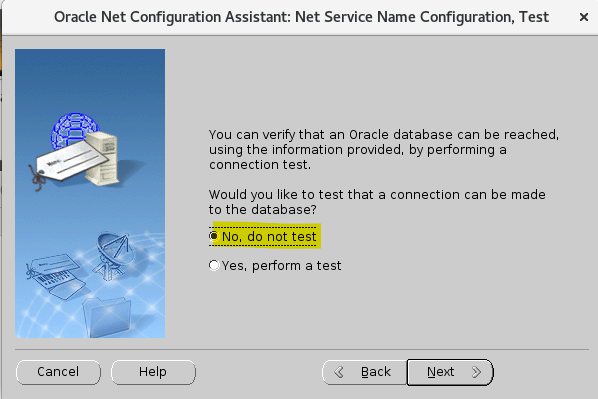Close the Net Service Name Configuration window
The width and height of the screenshot is (598, 399).
pyautogui.click(x=584, y=17)
